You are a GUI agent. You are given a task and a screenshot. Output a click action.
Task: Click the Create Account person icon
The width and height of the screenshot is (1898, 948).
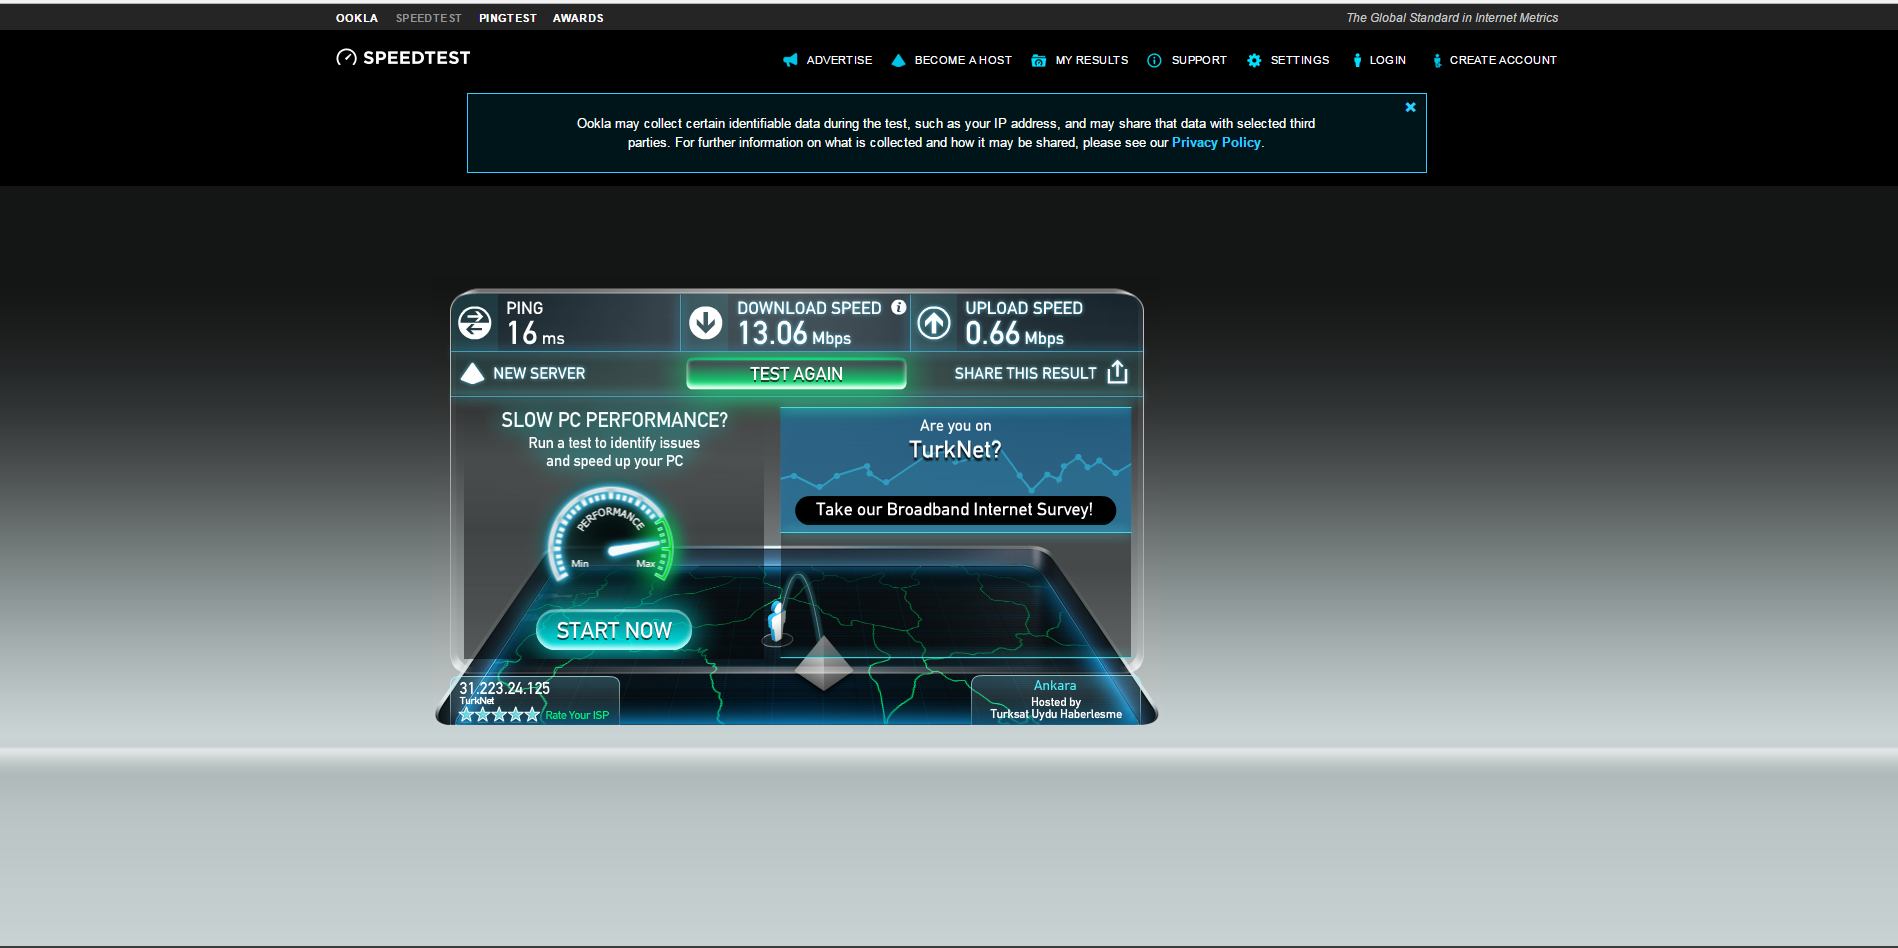(1437, 60)
